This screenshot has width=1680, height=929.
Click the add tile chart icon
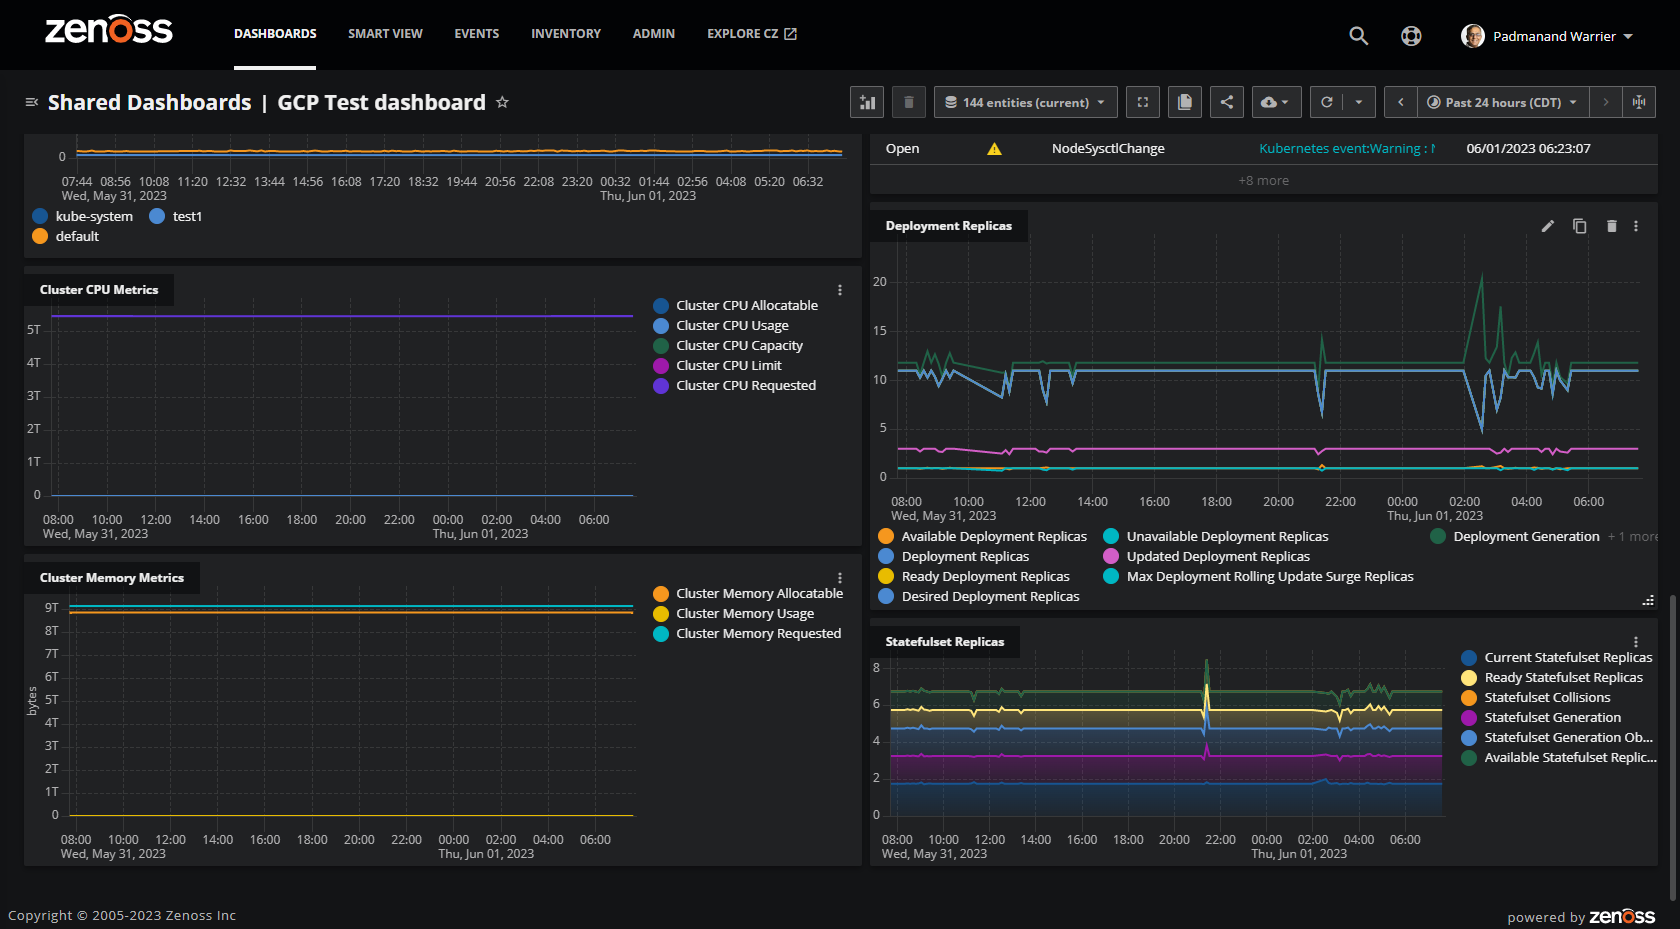pyautogui.click(x=867, y=102)
